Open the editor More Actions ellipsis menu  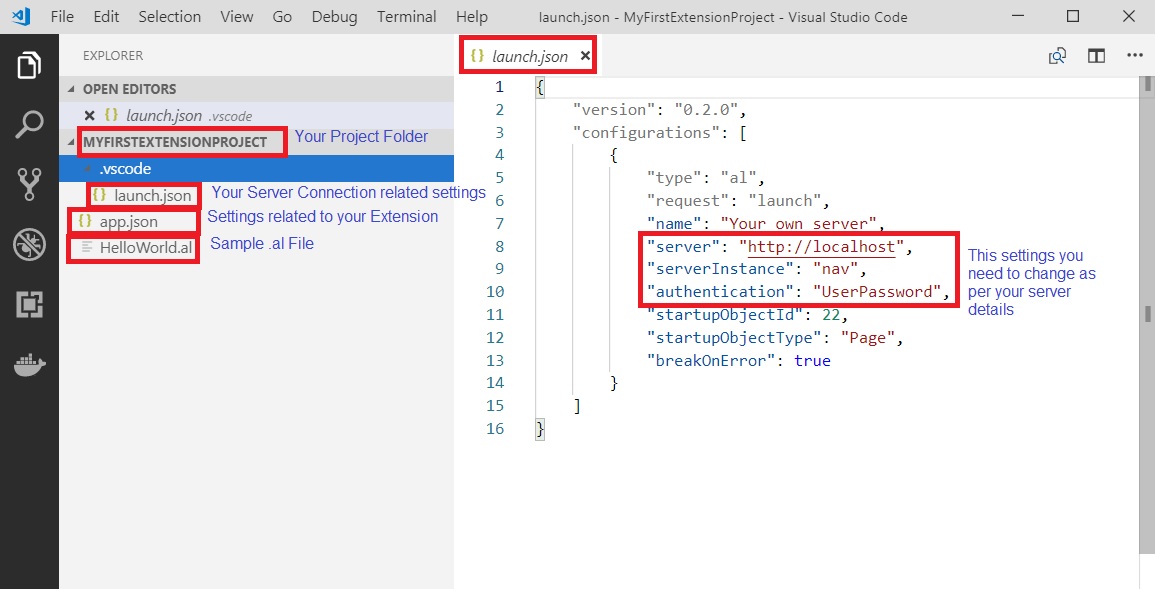click(x=1134, y=56)
